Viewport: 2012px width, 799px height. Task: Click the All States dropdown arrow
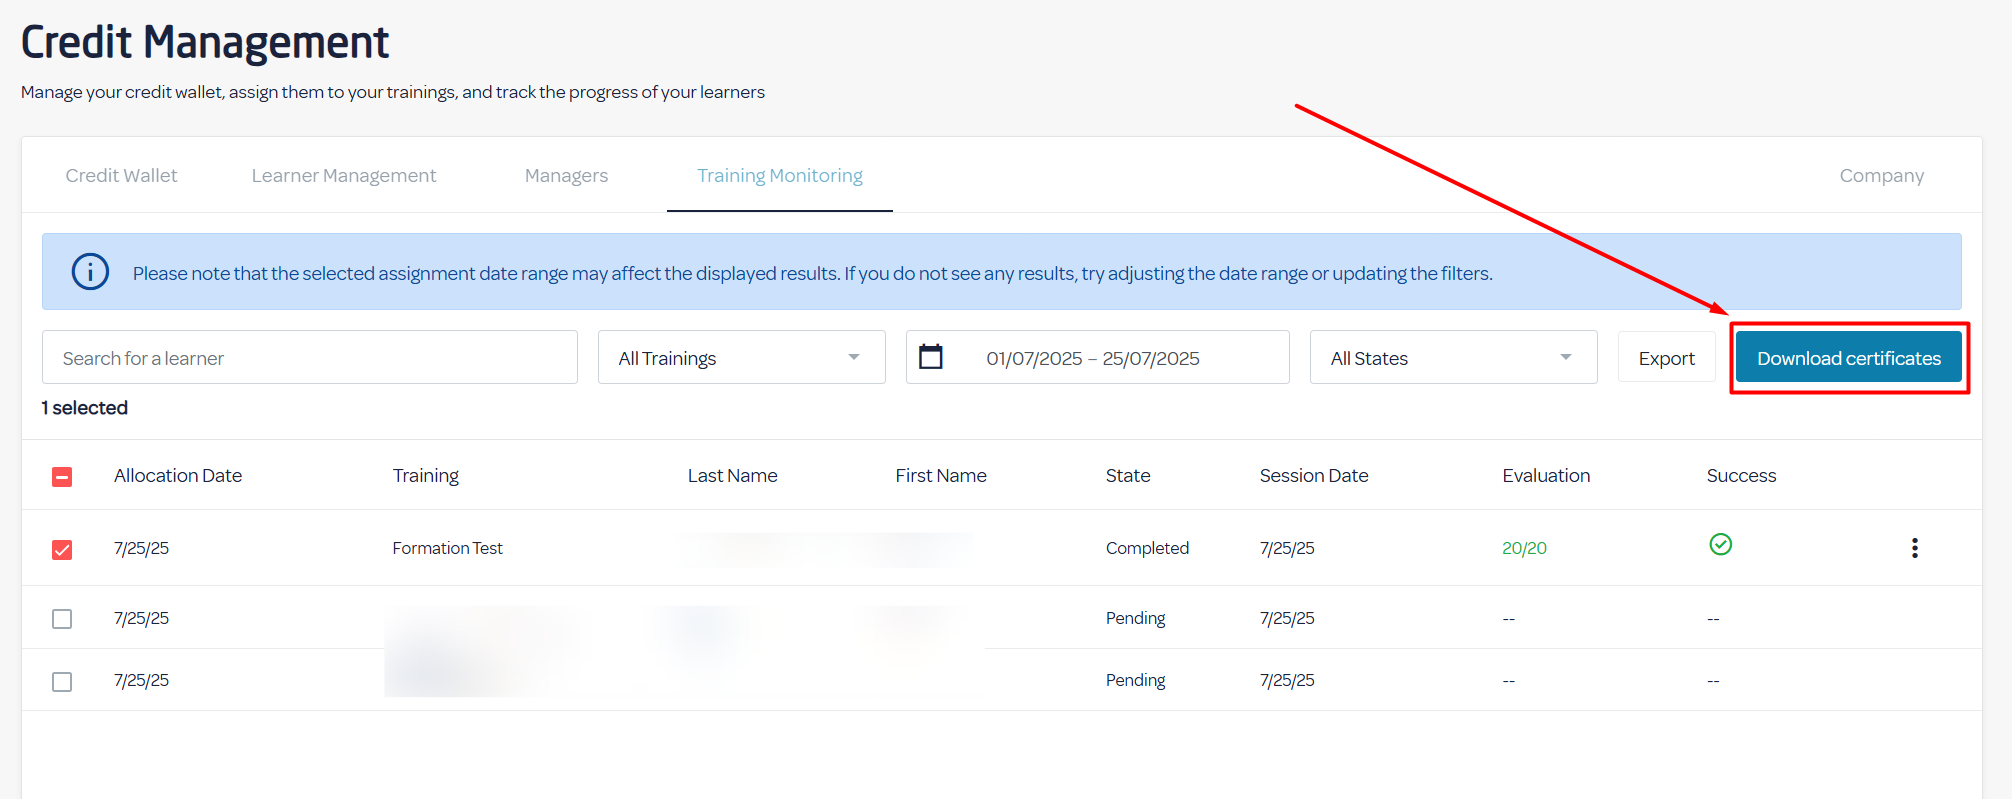[x=1565, y=358]
